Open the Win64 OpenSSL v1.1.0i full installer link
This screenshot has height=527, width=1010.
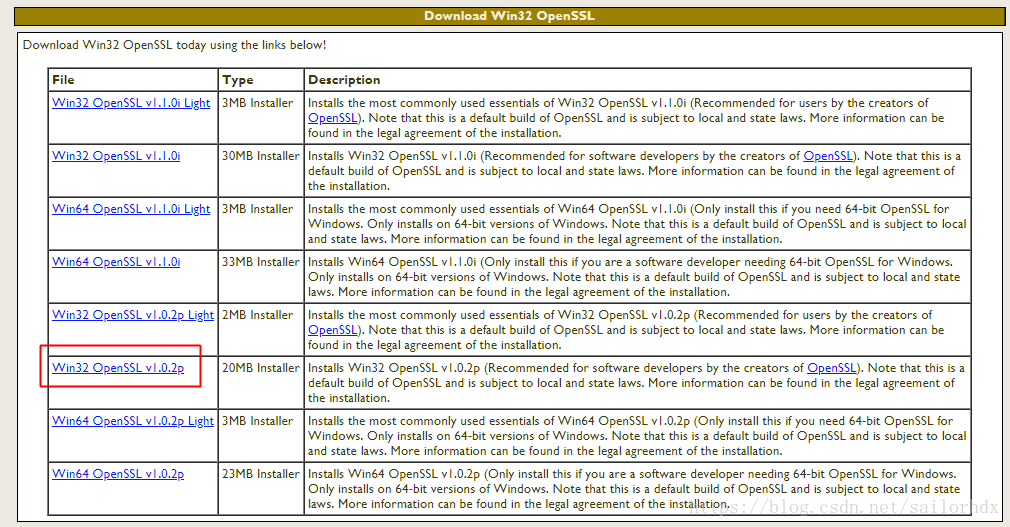click(116, 262)
